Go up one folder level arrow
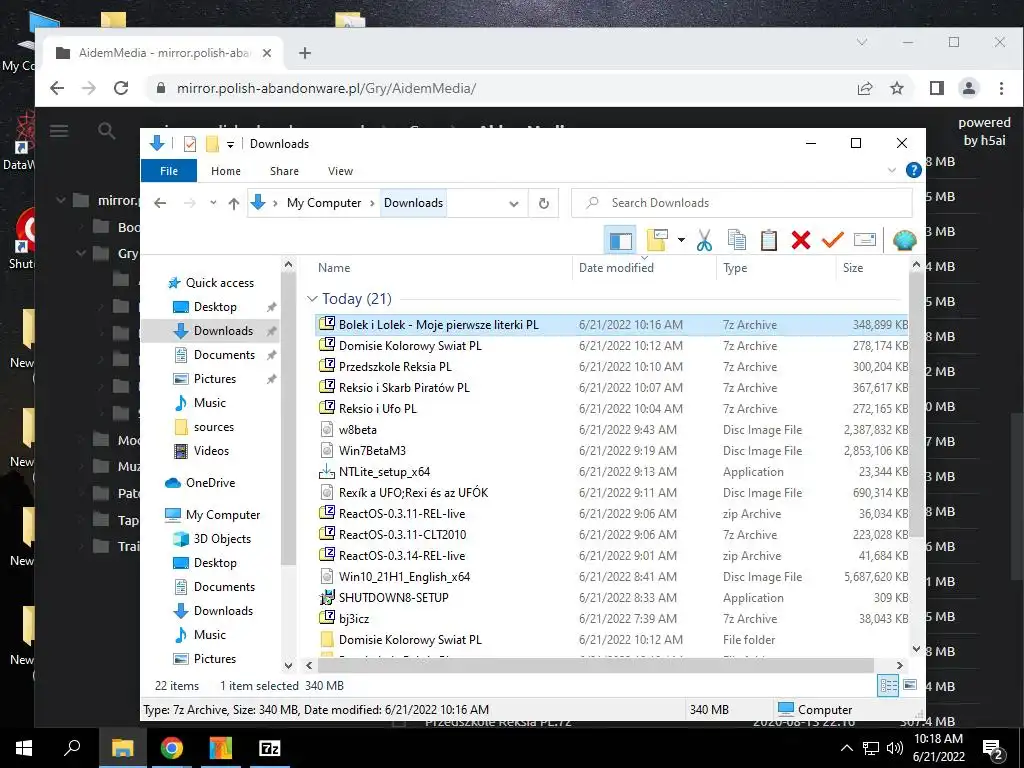 234,204
